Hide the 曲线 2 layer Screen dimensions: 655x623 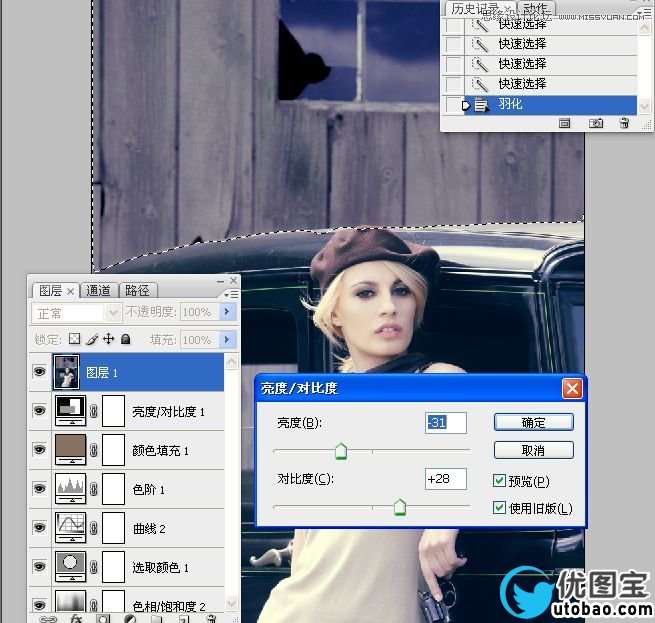(x=40, y=527)
